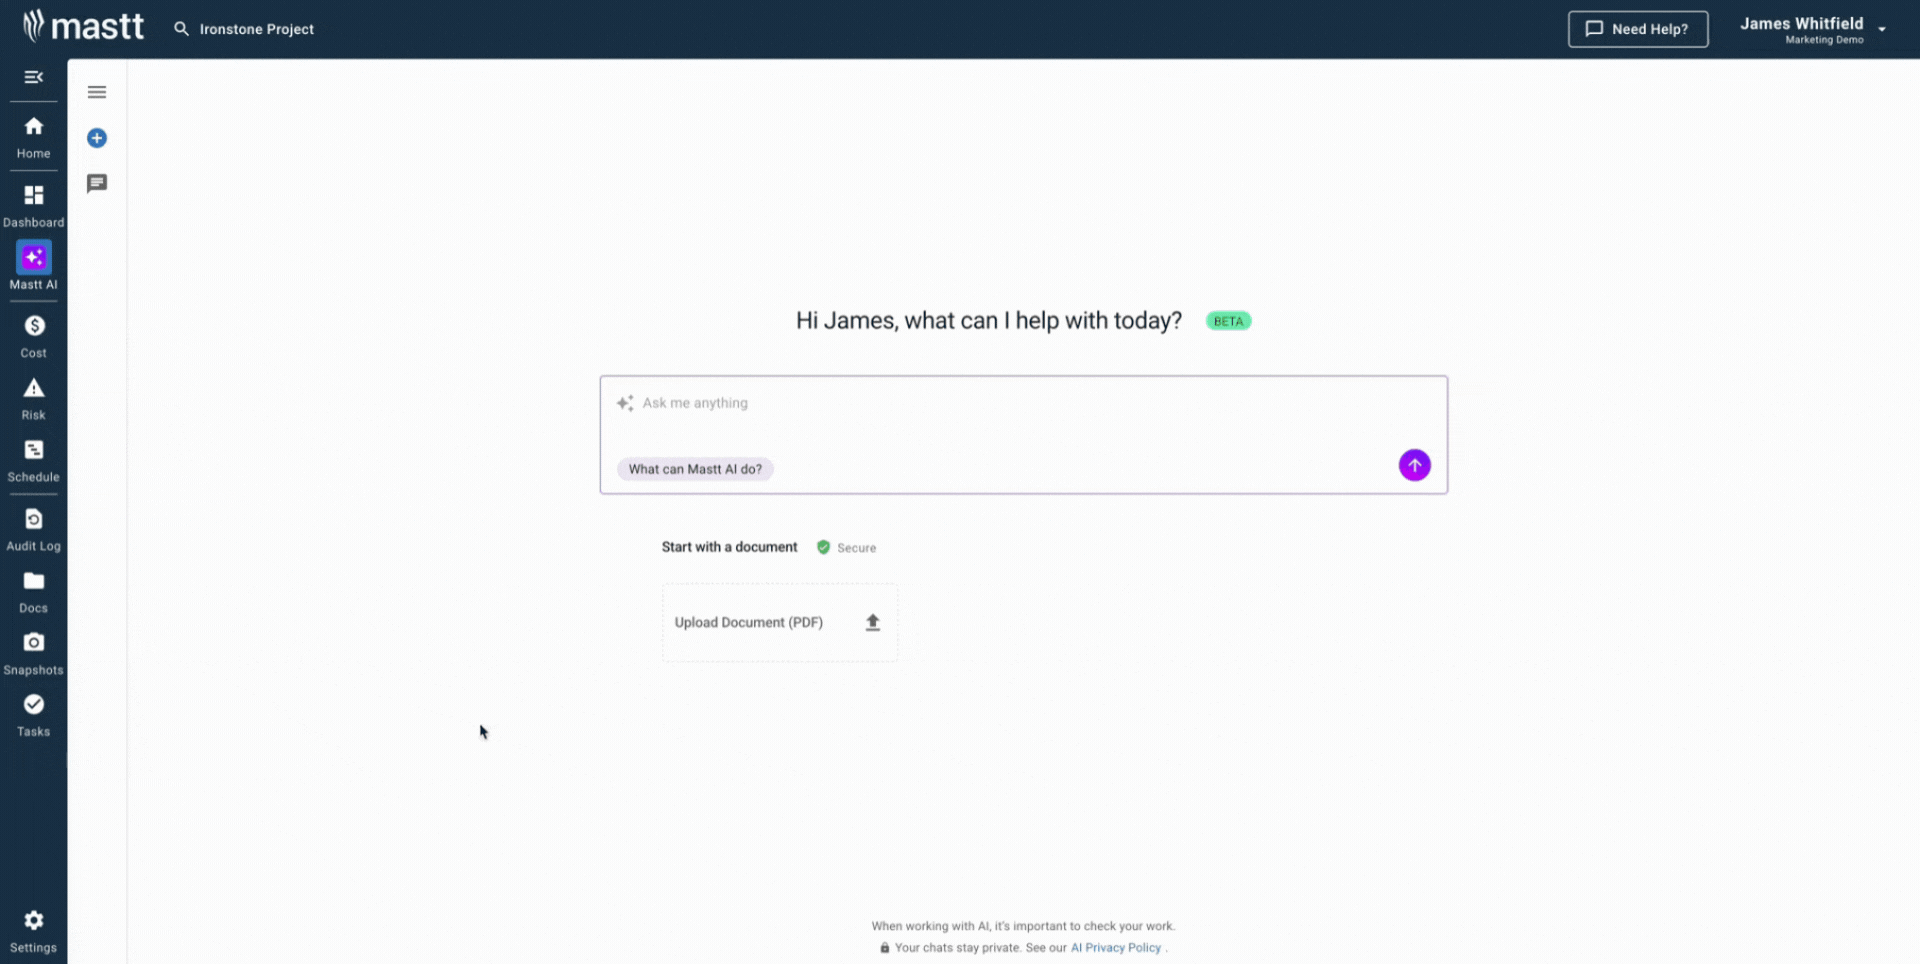Image resolution: width=1920 pixels, height=964 pixels.
Task: Open the chat history icon
Action: (x=96, y=183)
